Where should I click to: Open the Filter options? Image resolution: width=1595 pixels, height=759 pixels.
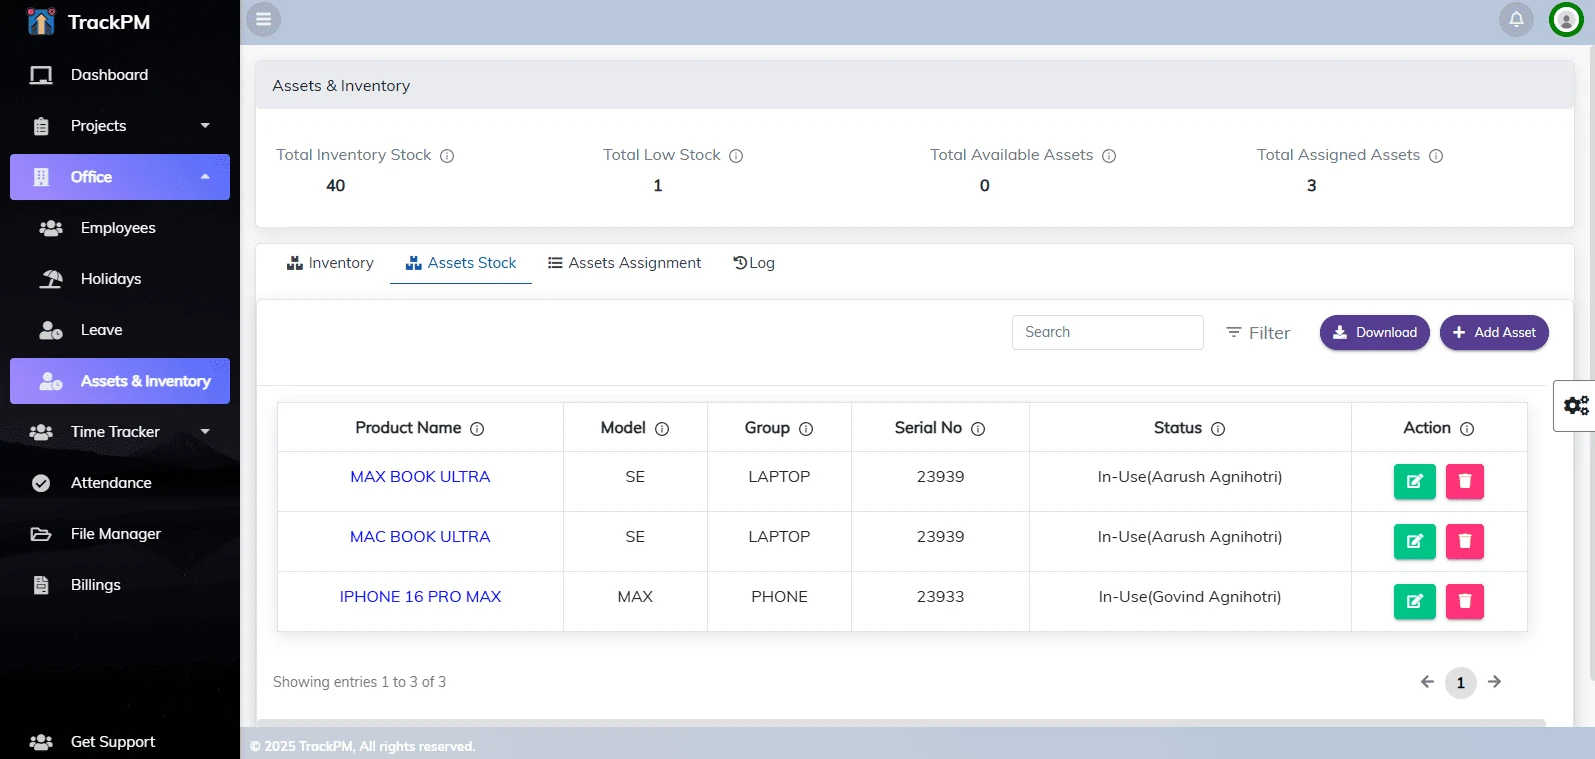(1258, 333)
